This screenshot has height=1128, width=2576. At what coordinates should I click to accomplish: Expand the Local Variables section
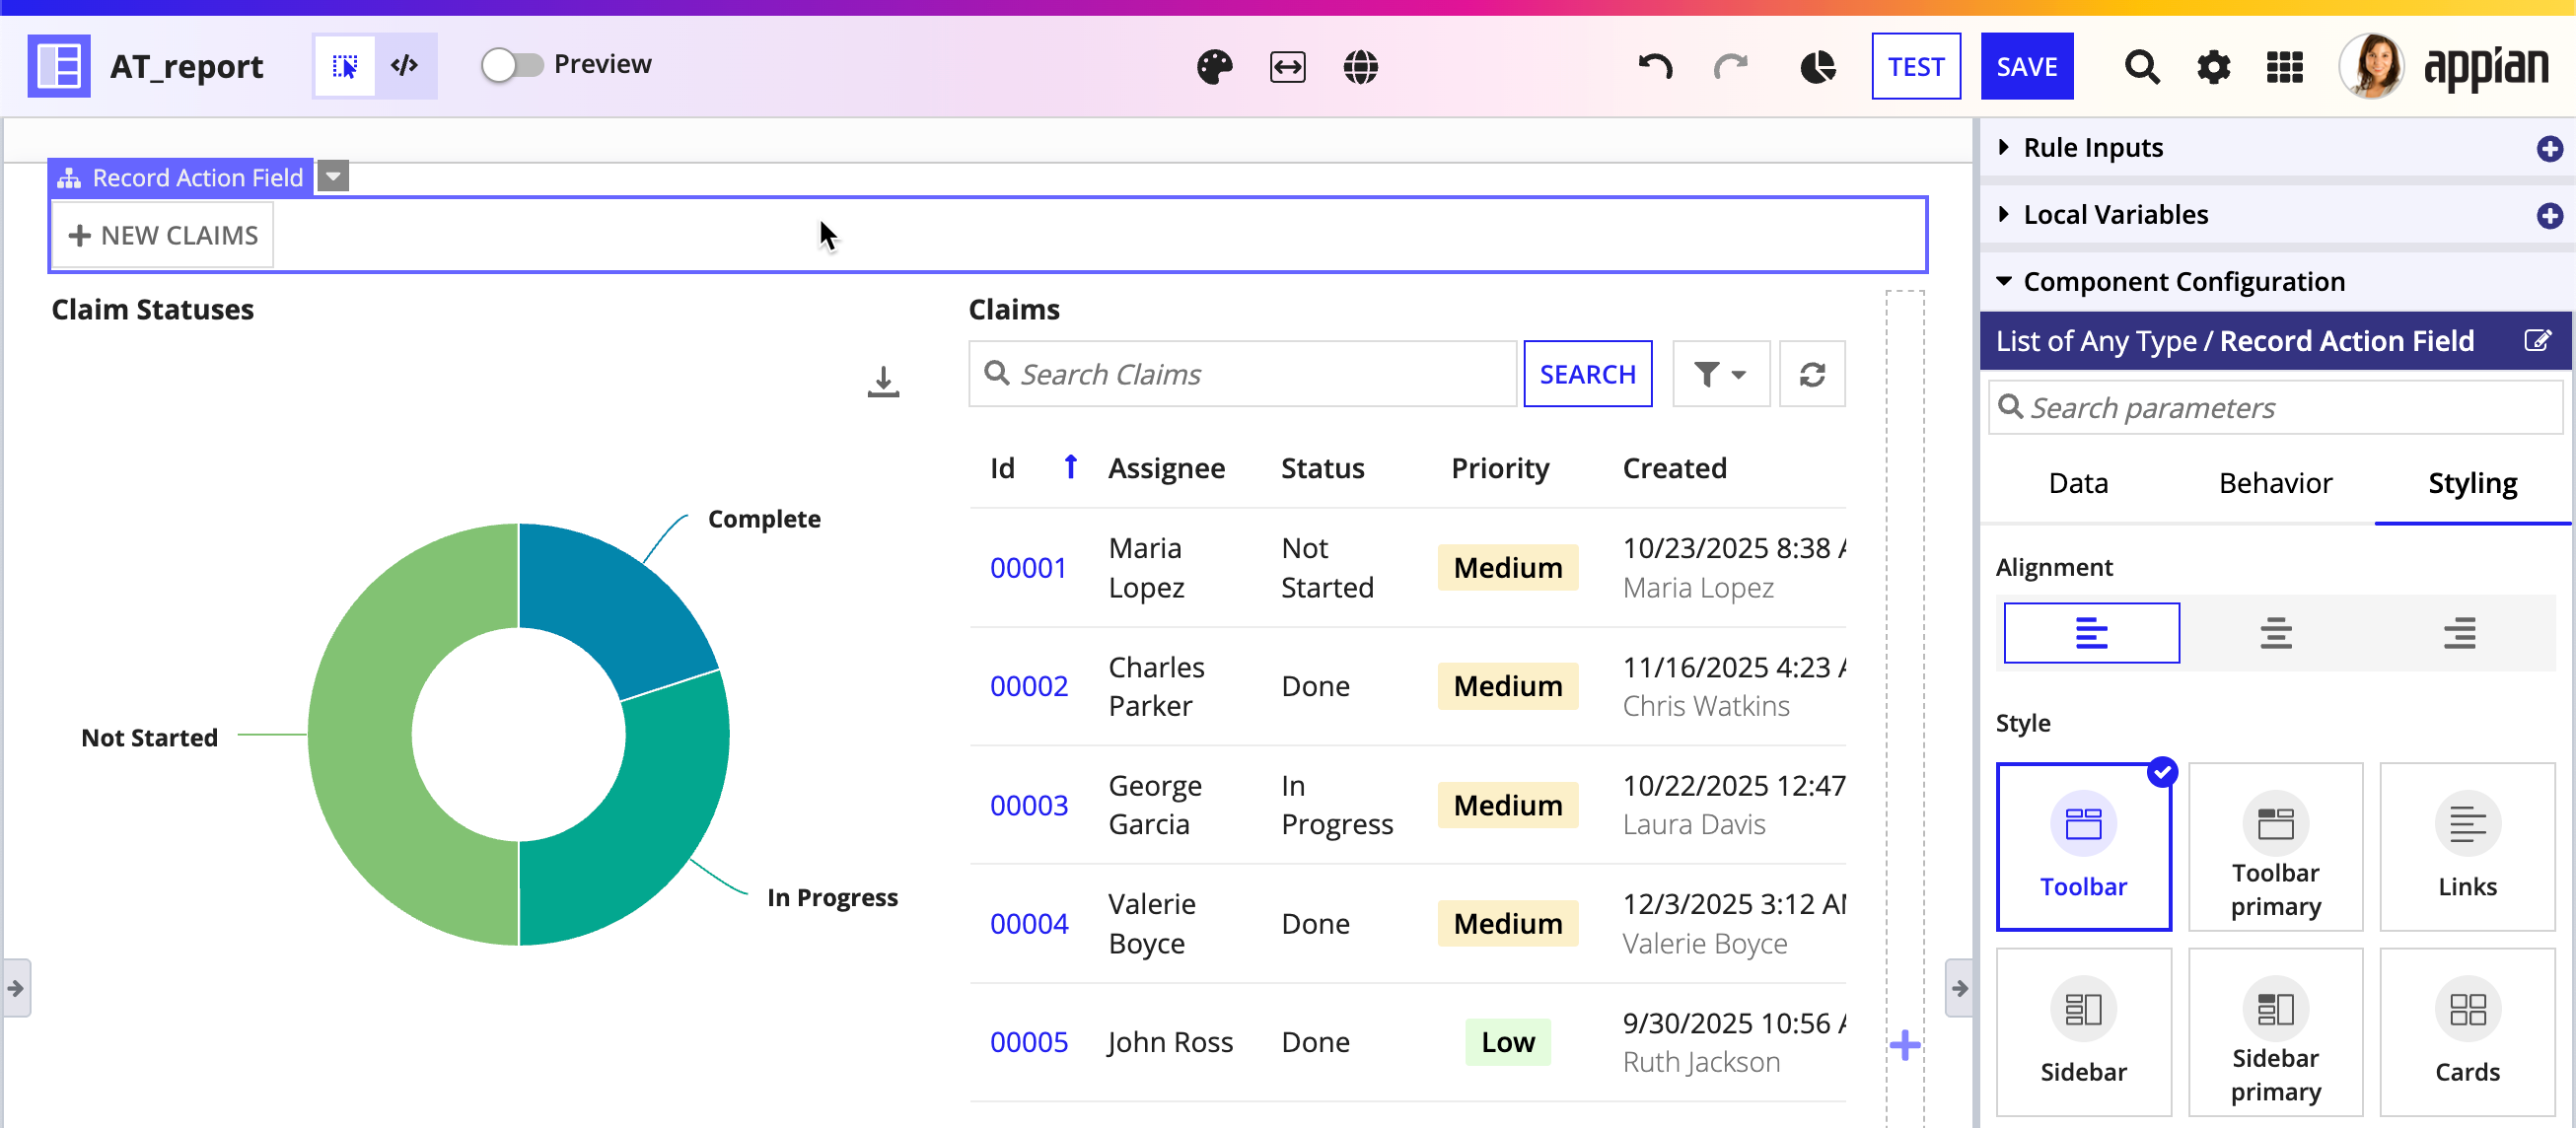tap(2003, 215)
